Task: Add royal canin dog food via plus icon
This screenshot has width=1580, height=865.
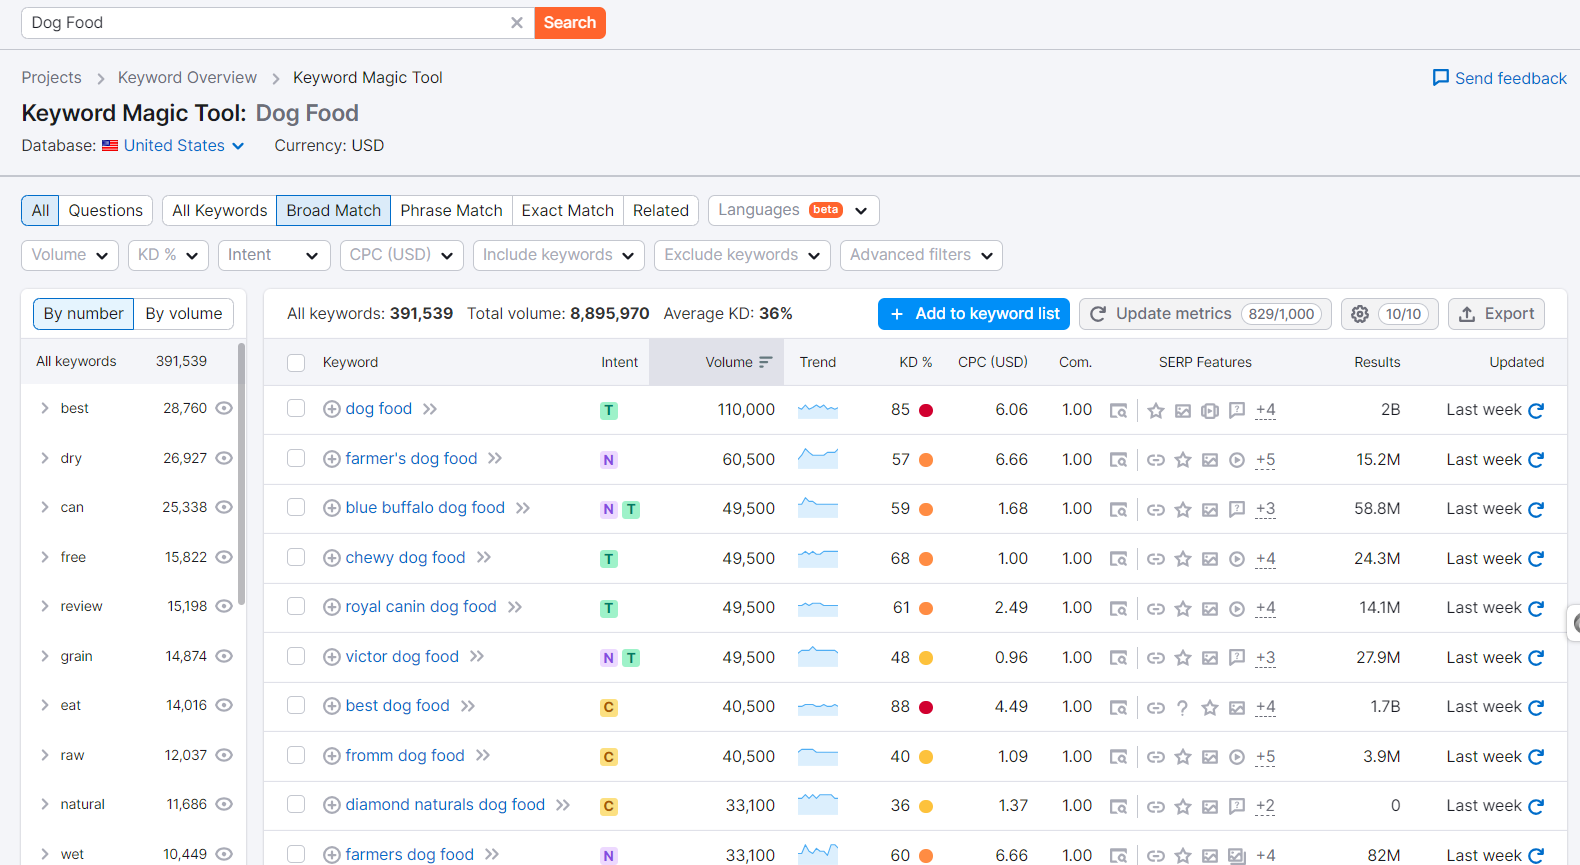Action: 332,607
